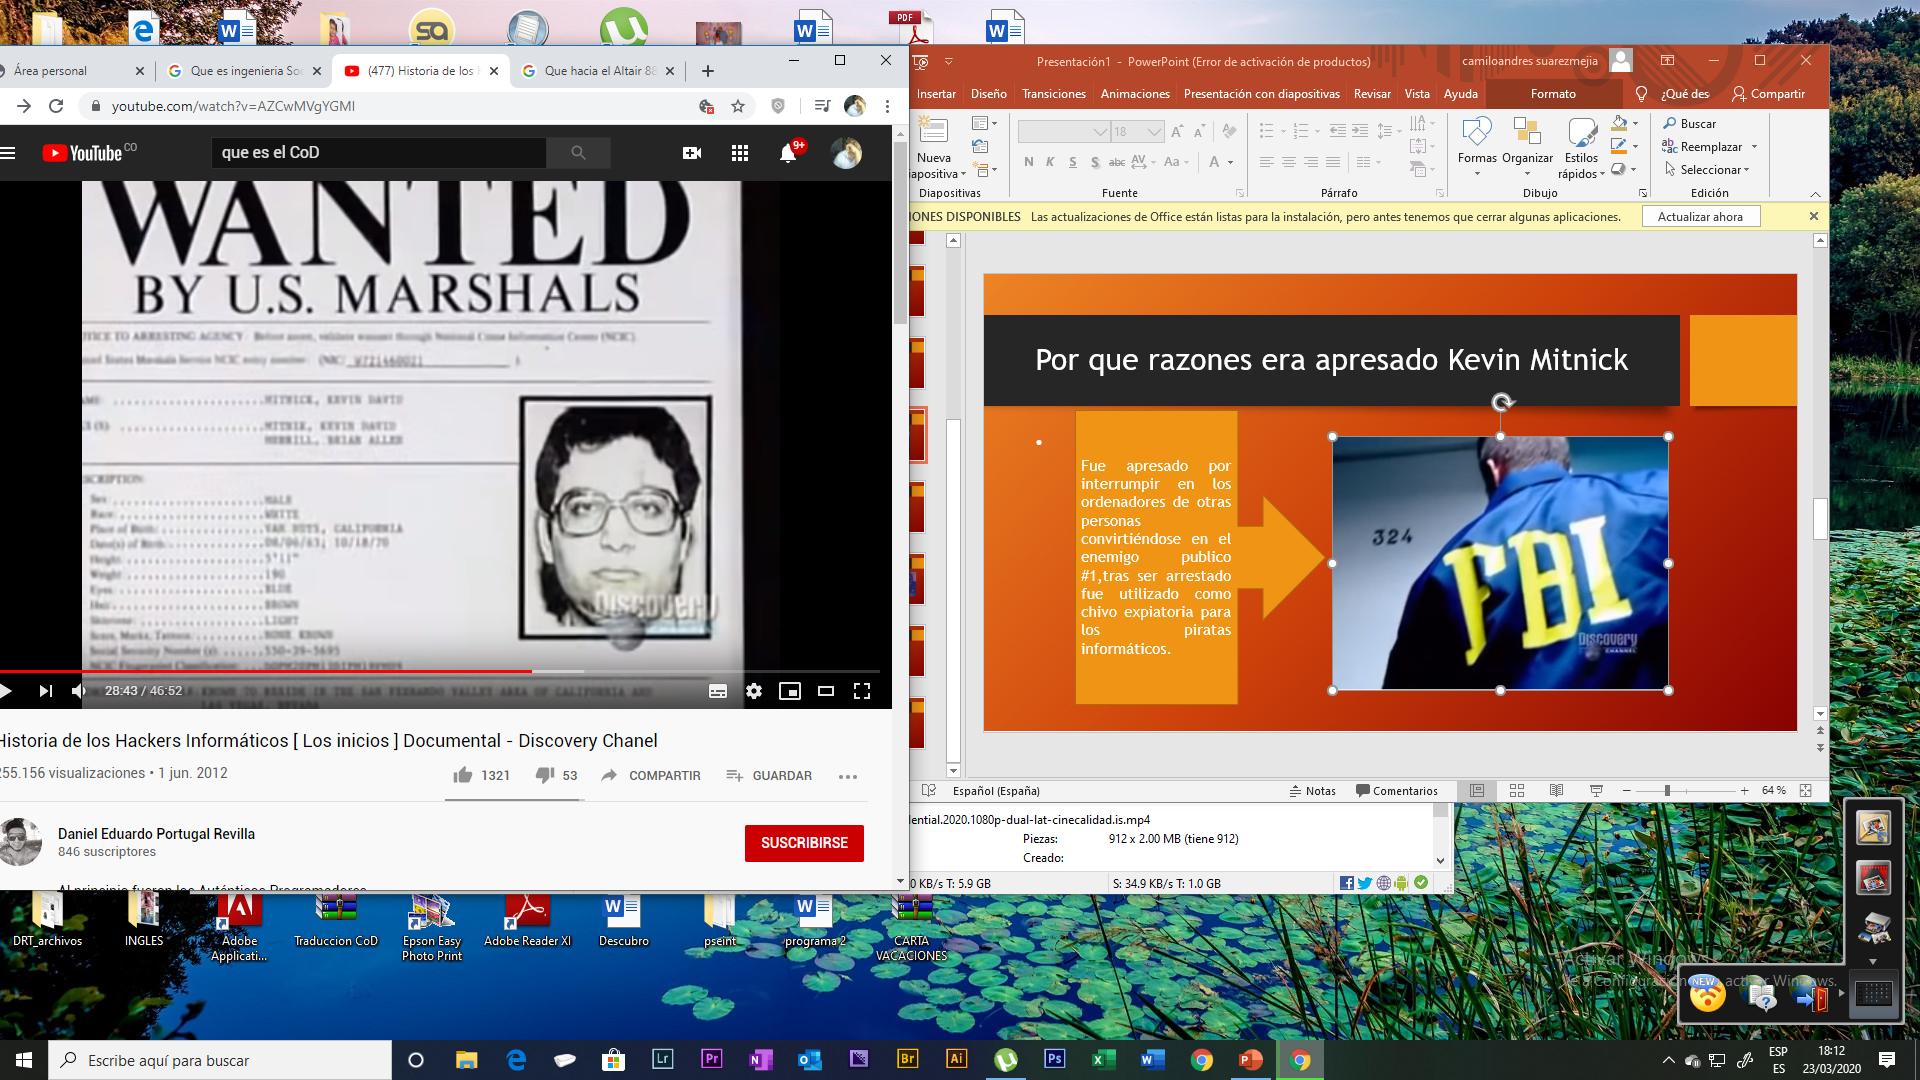Toggle strikethrough abc formatting
The width and height of the screenshot is (1920, 1080).
tap(1117, 162)
